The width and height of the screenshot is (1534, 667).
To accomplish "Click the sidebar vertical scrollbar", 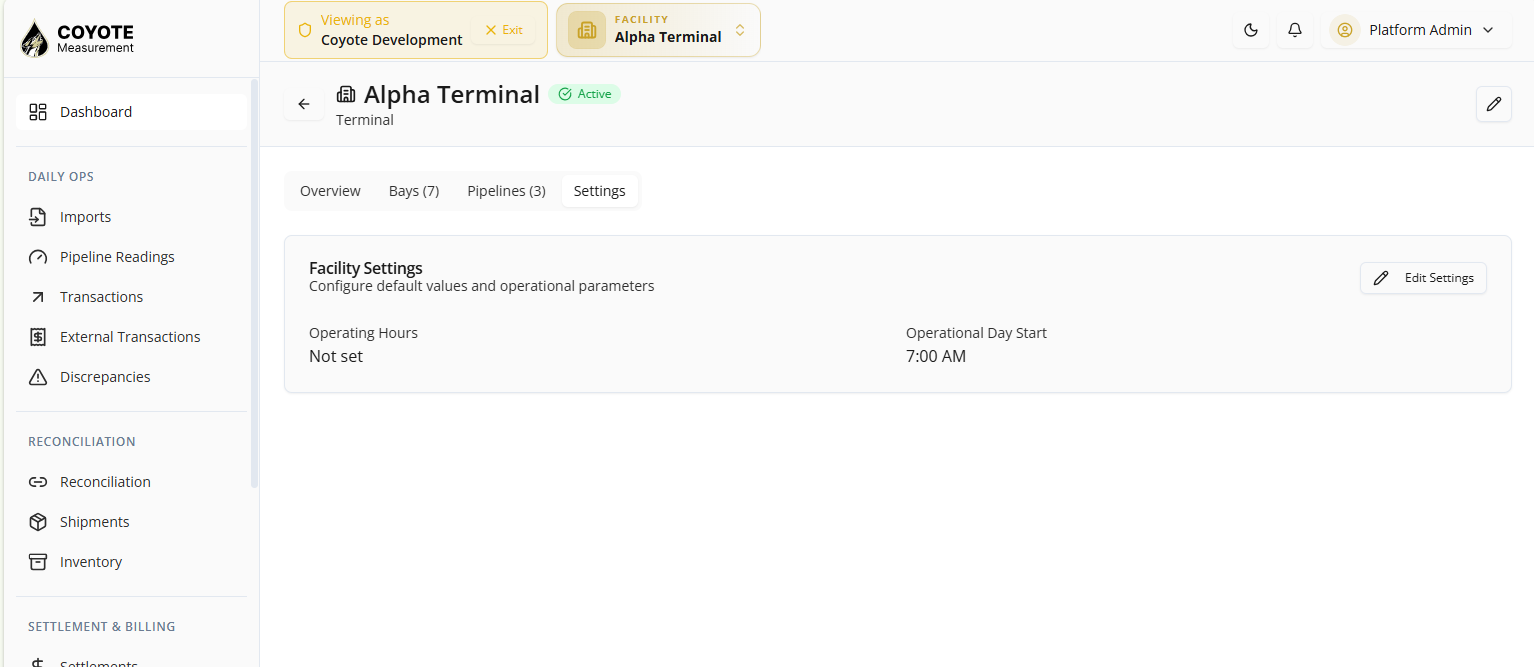I will click(x=254, y=285).
